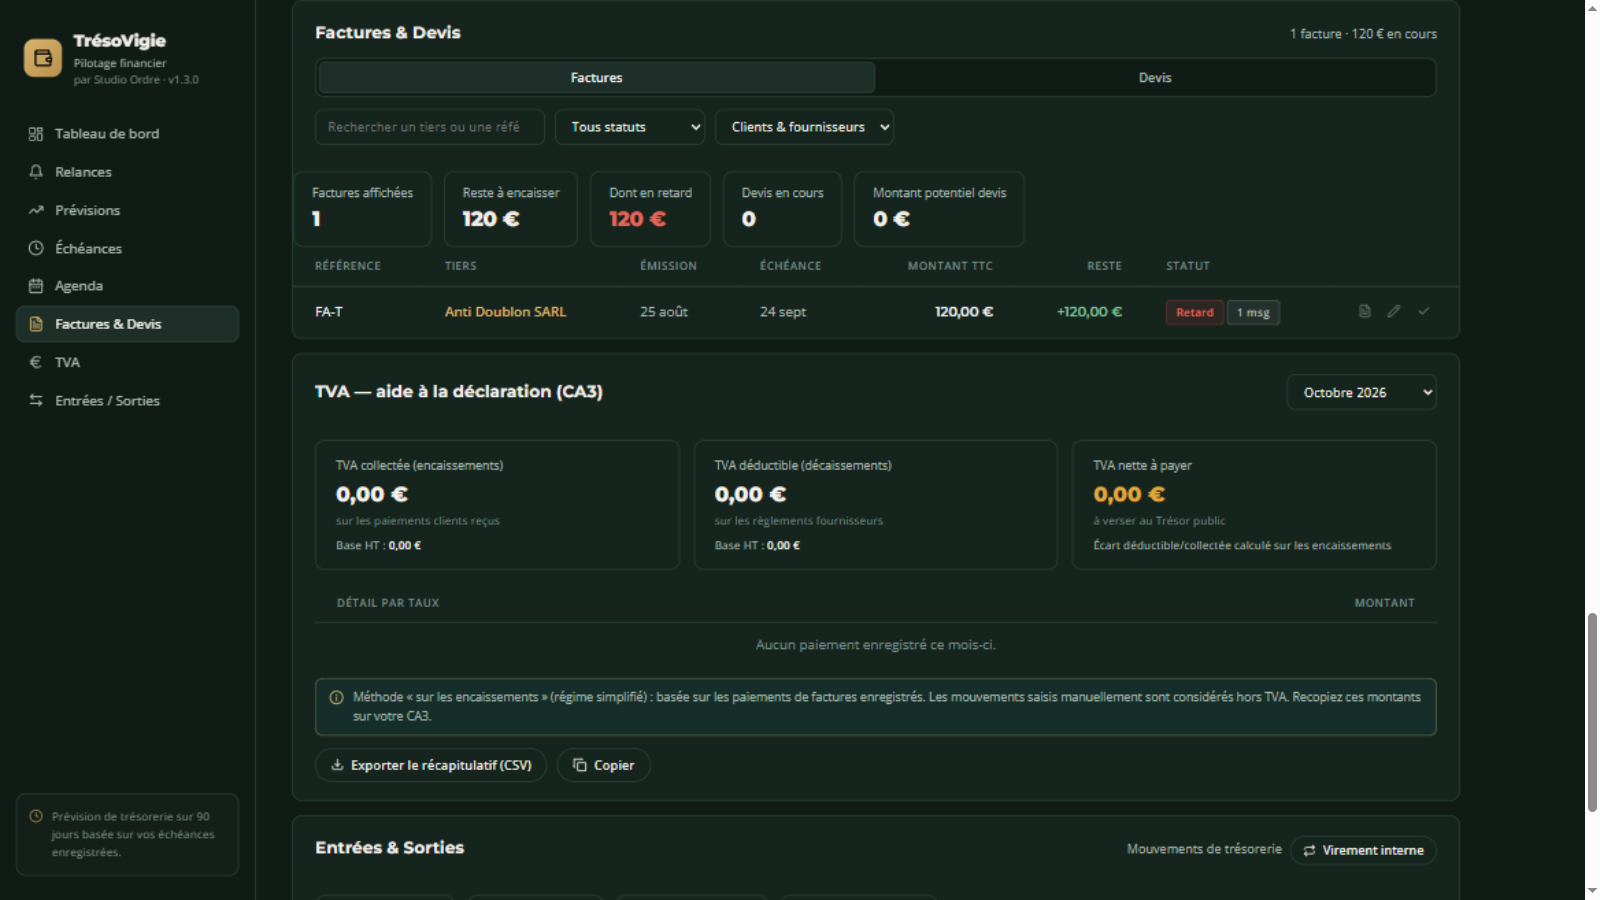Change the Octobre 2026 month selector

[x=1362, y=393]
